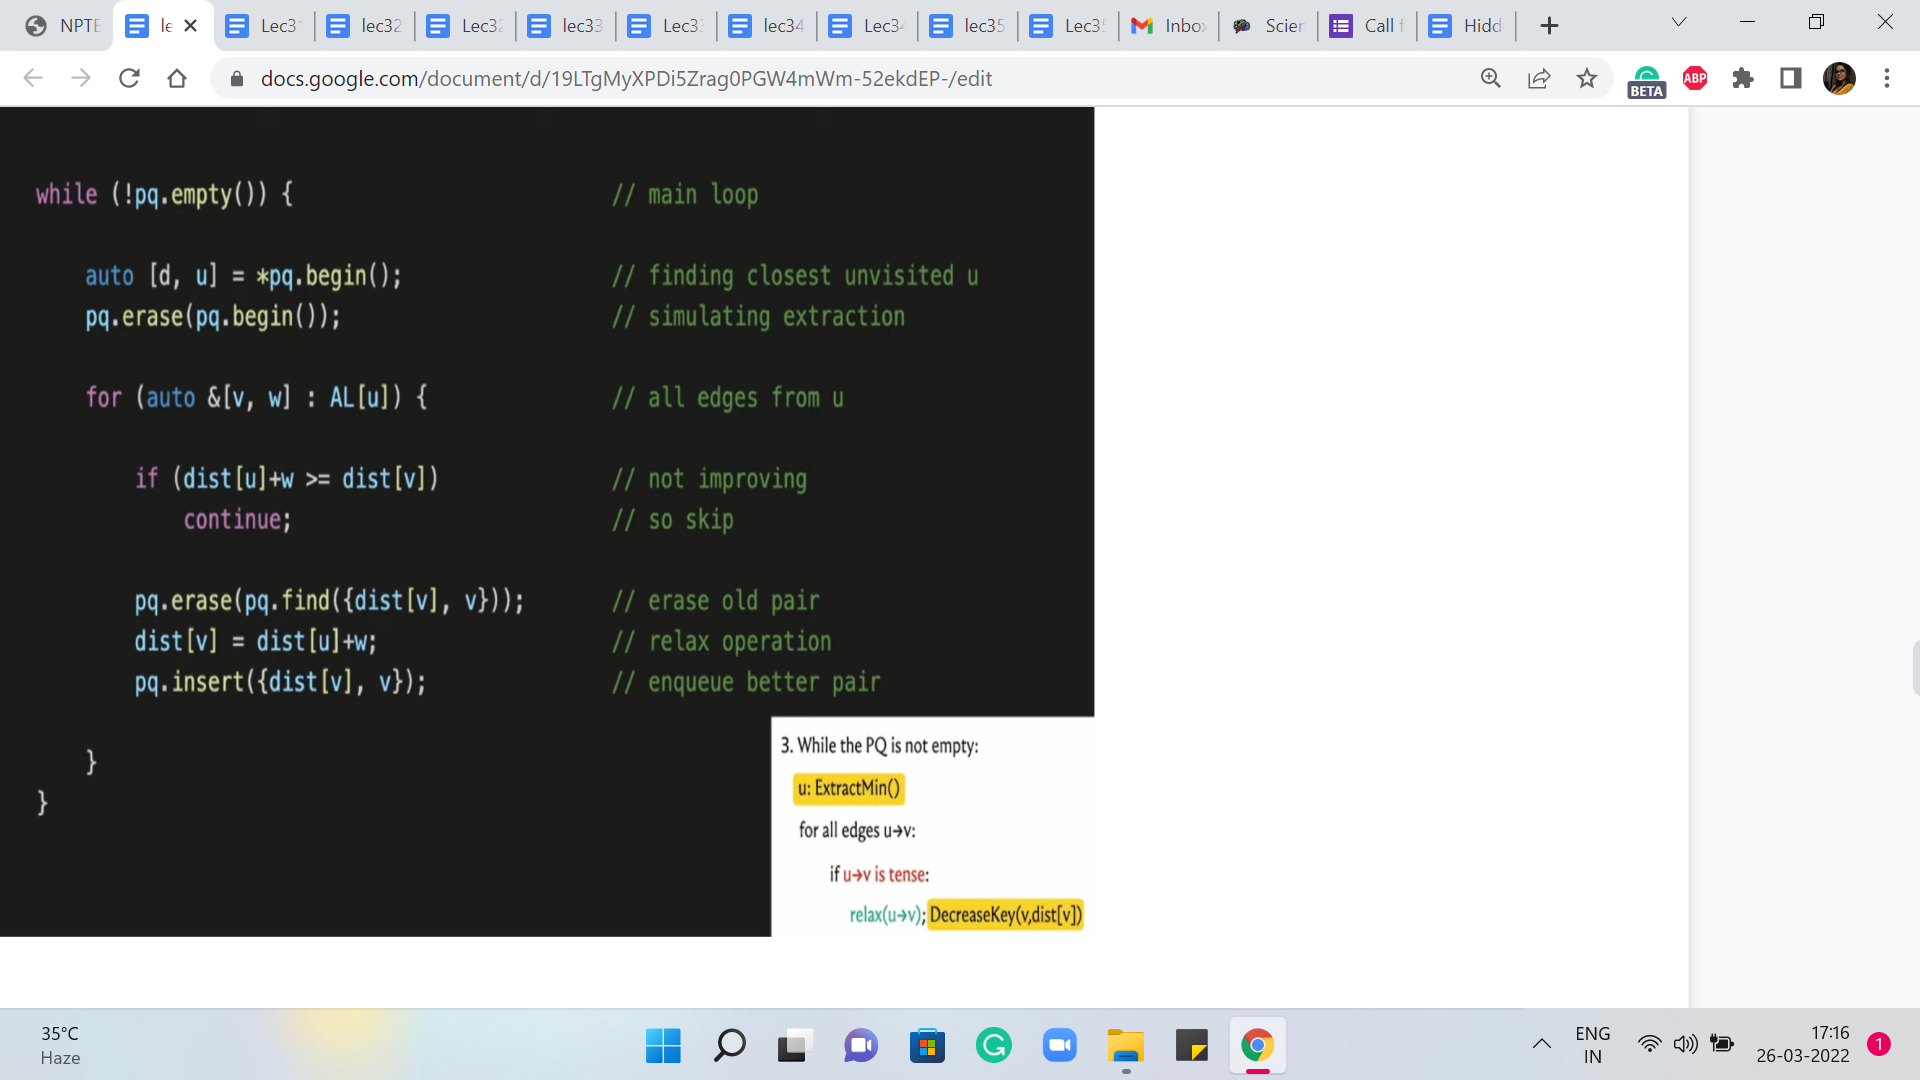1920x1080 pixels.
Task: Switch to the lec35 tab
Action: coord(967,26)
